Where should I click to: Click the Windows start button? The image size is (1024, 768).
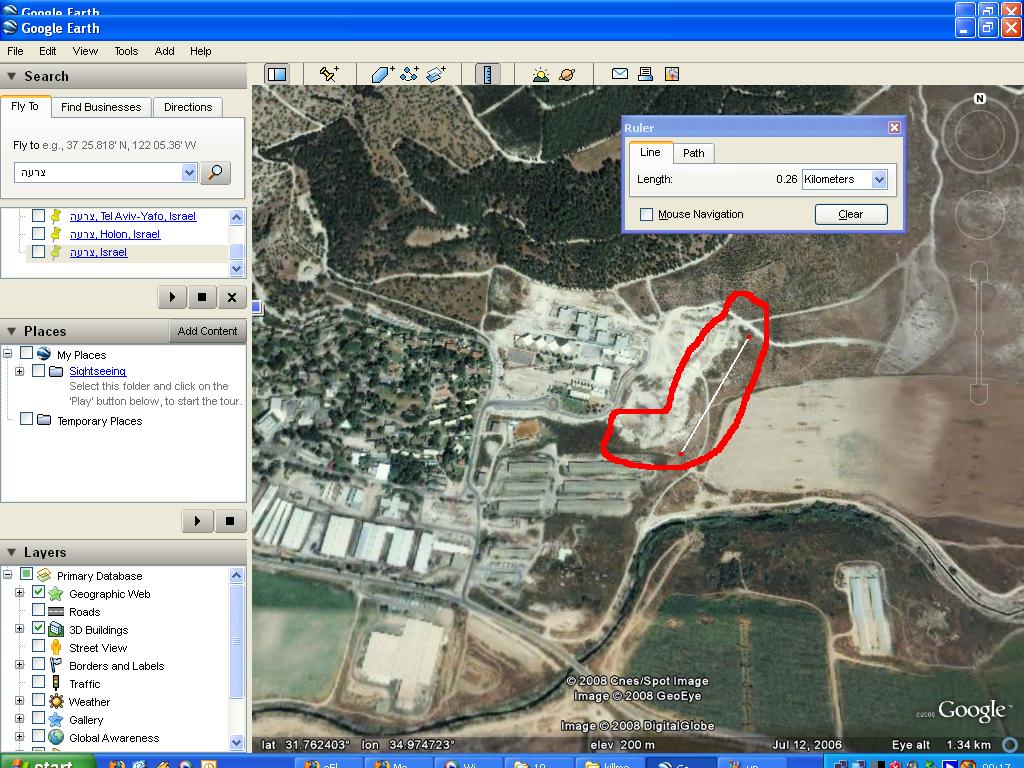pos(48,763)
